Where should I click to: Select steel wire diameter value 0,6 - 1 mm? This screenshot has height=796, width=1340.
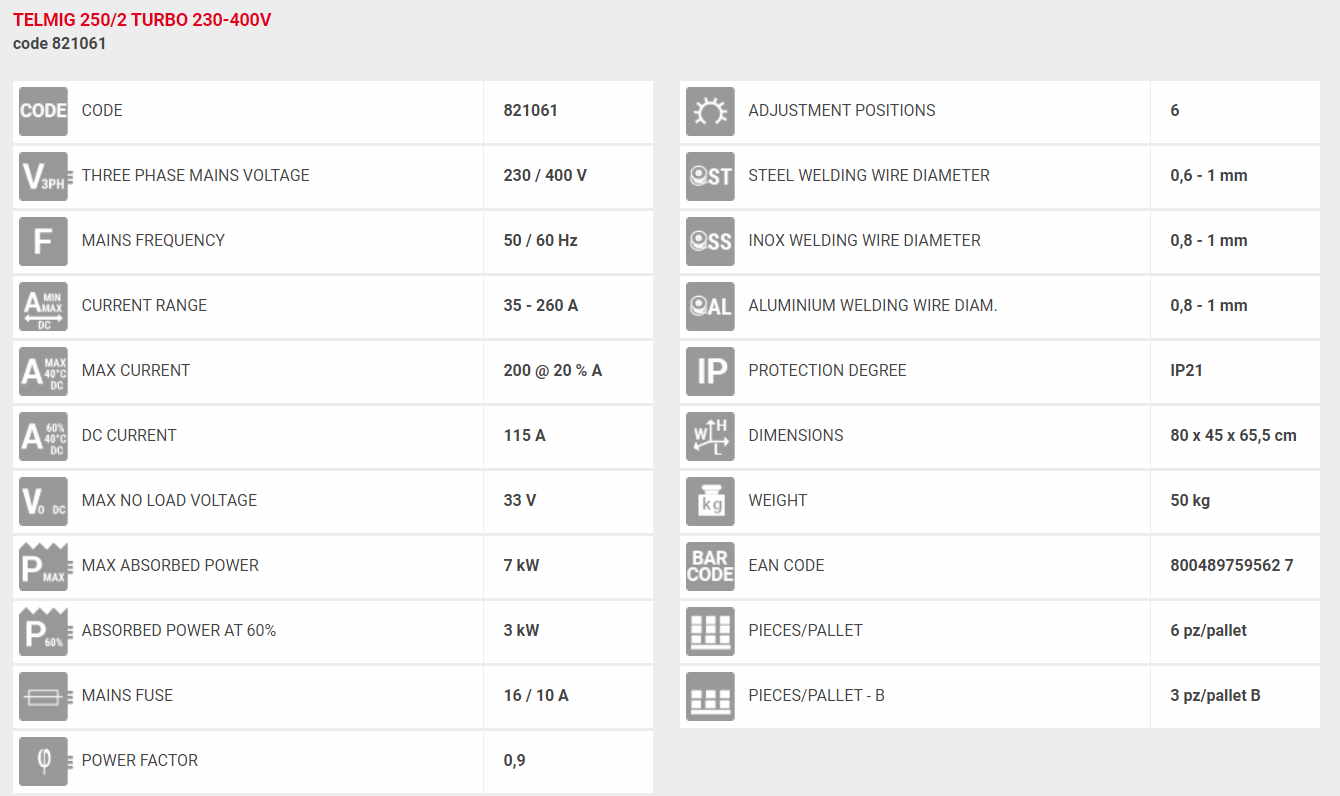click(1209, 175)
